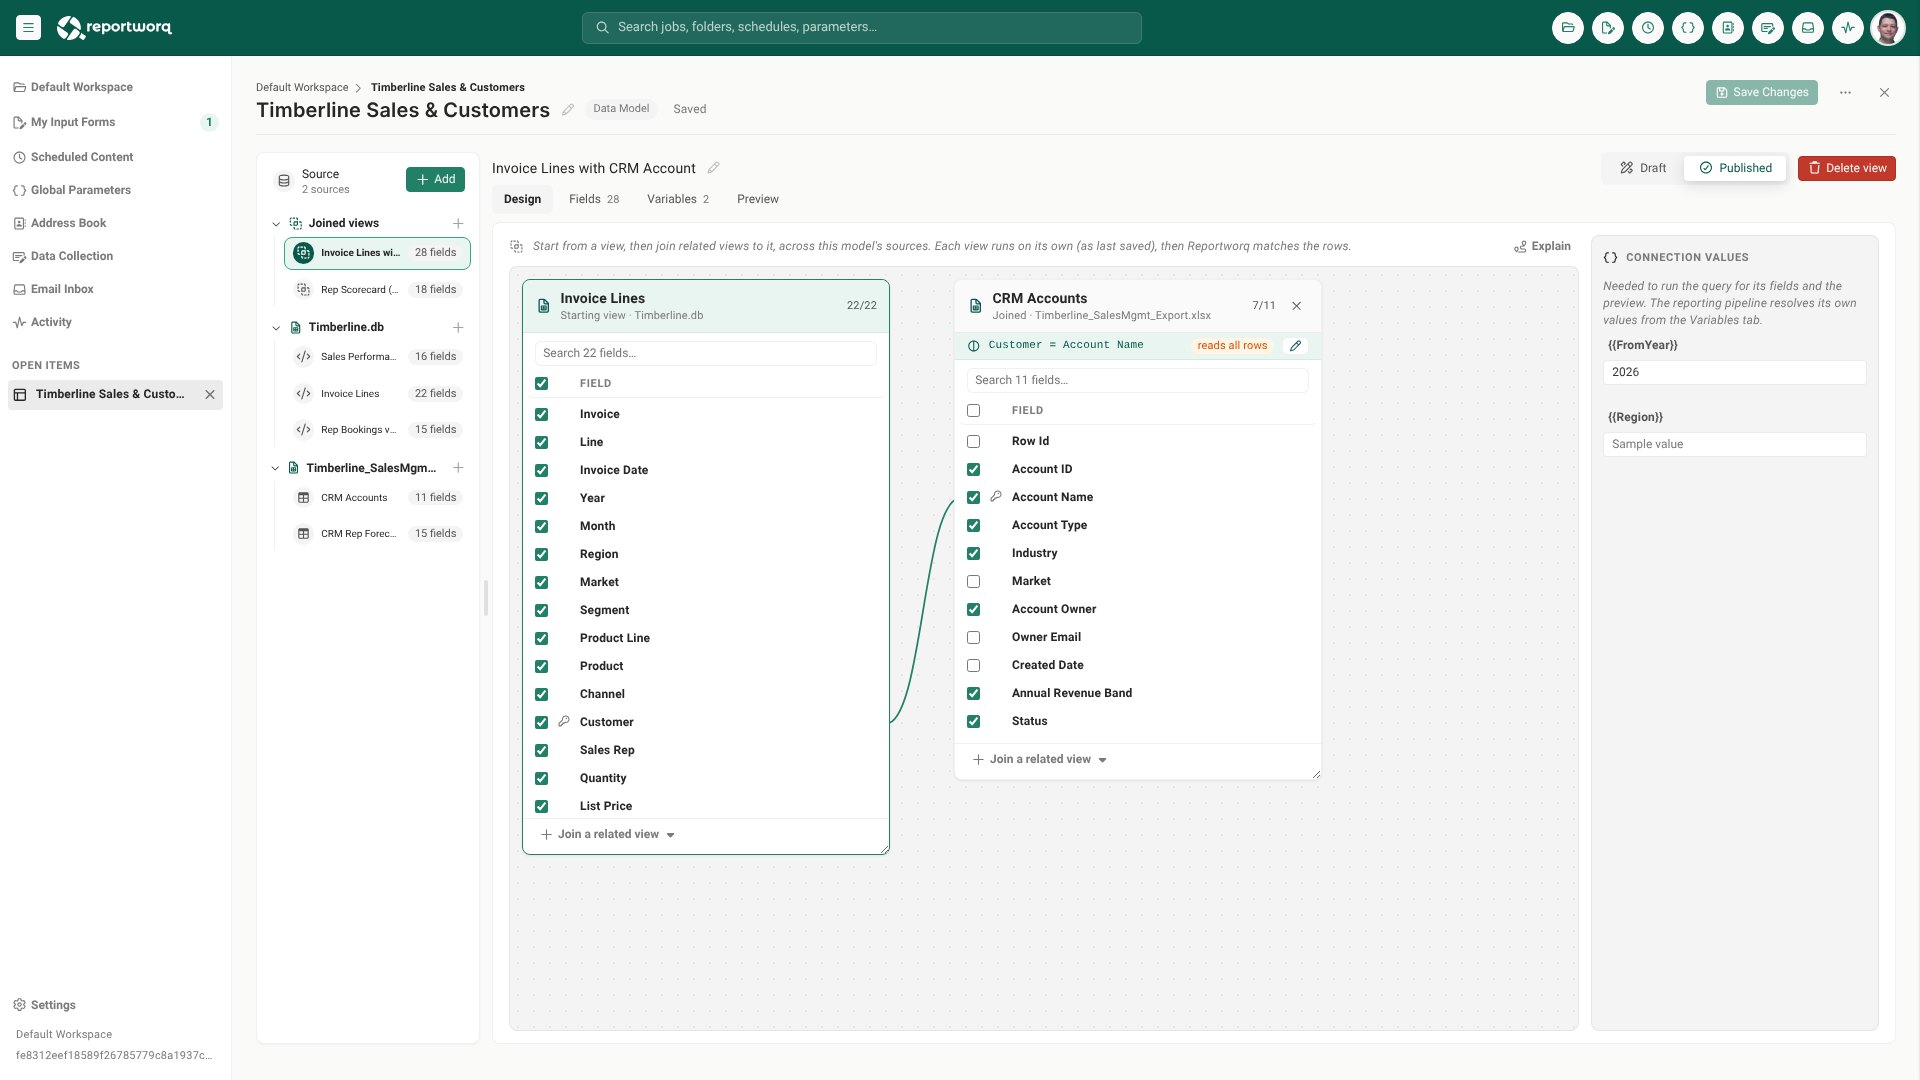The height and width of the screenshot is (1080, 1920).
Task: Edit the Customer = Account Name join condition
Action: [1295, 345]
